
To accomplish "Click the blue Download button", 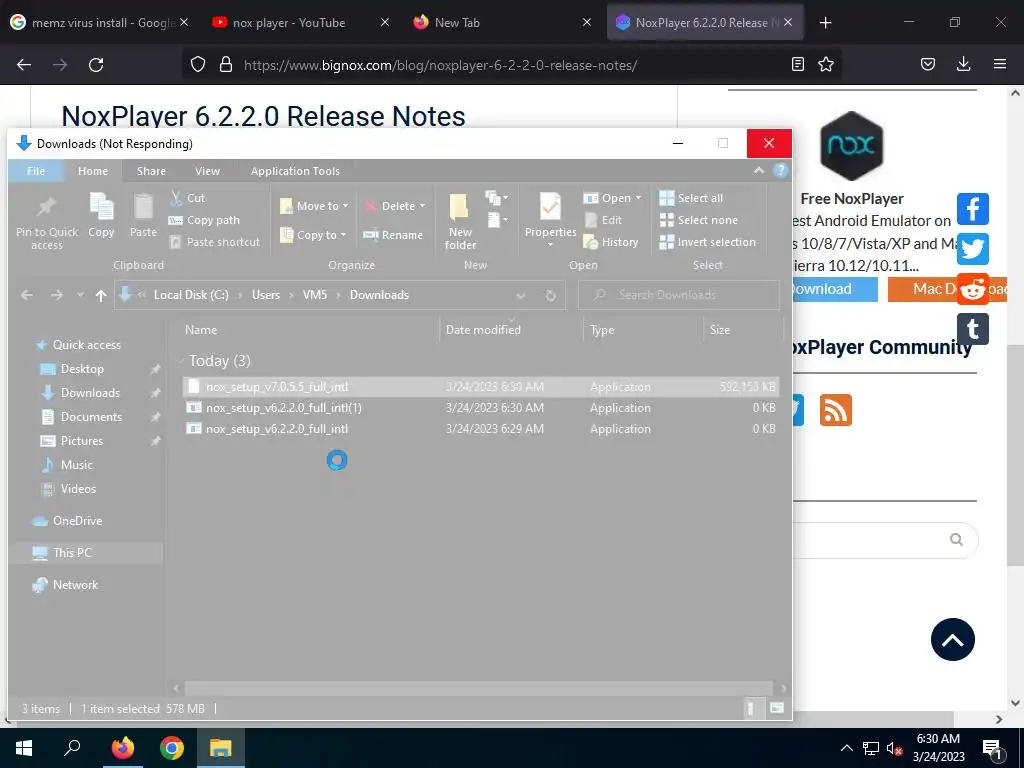I will 835,289.
